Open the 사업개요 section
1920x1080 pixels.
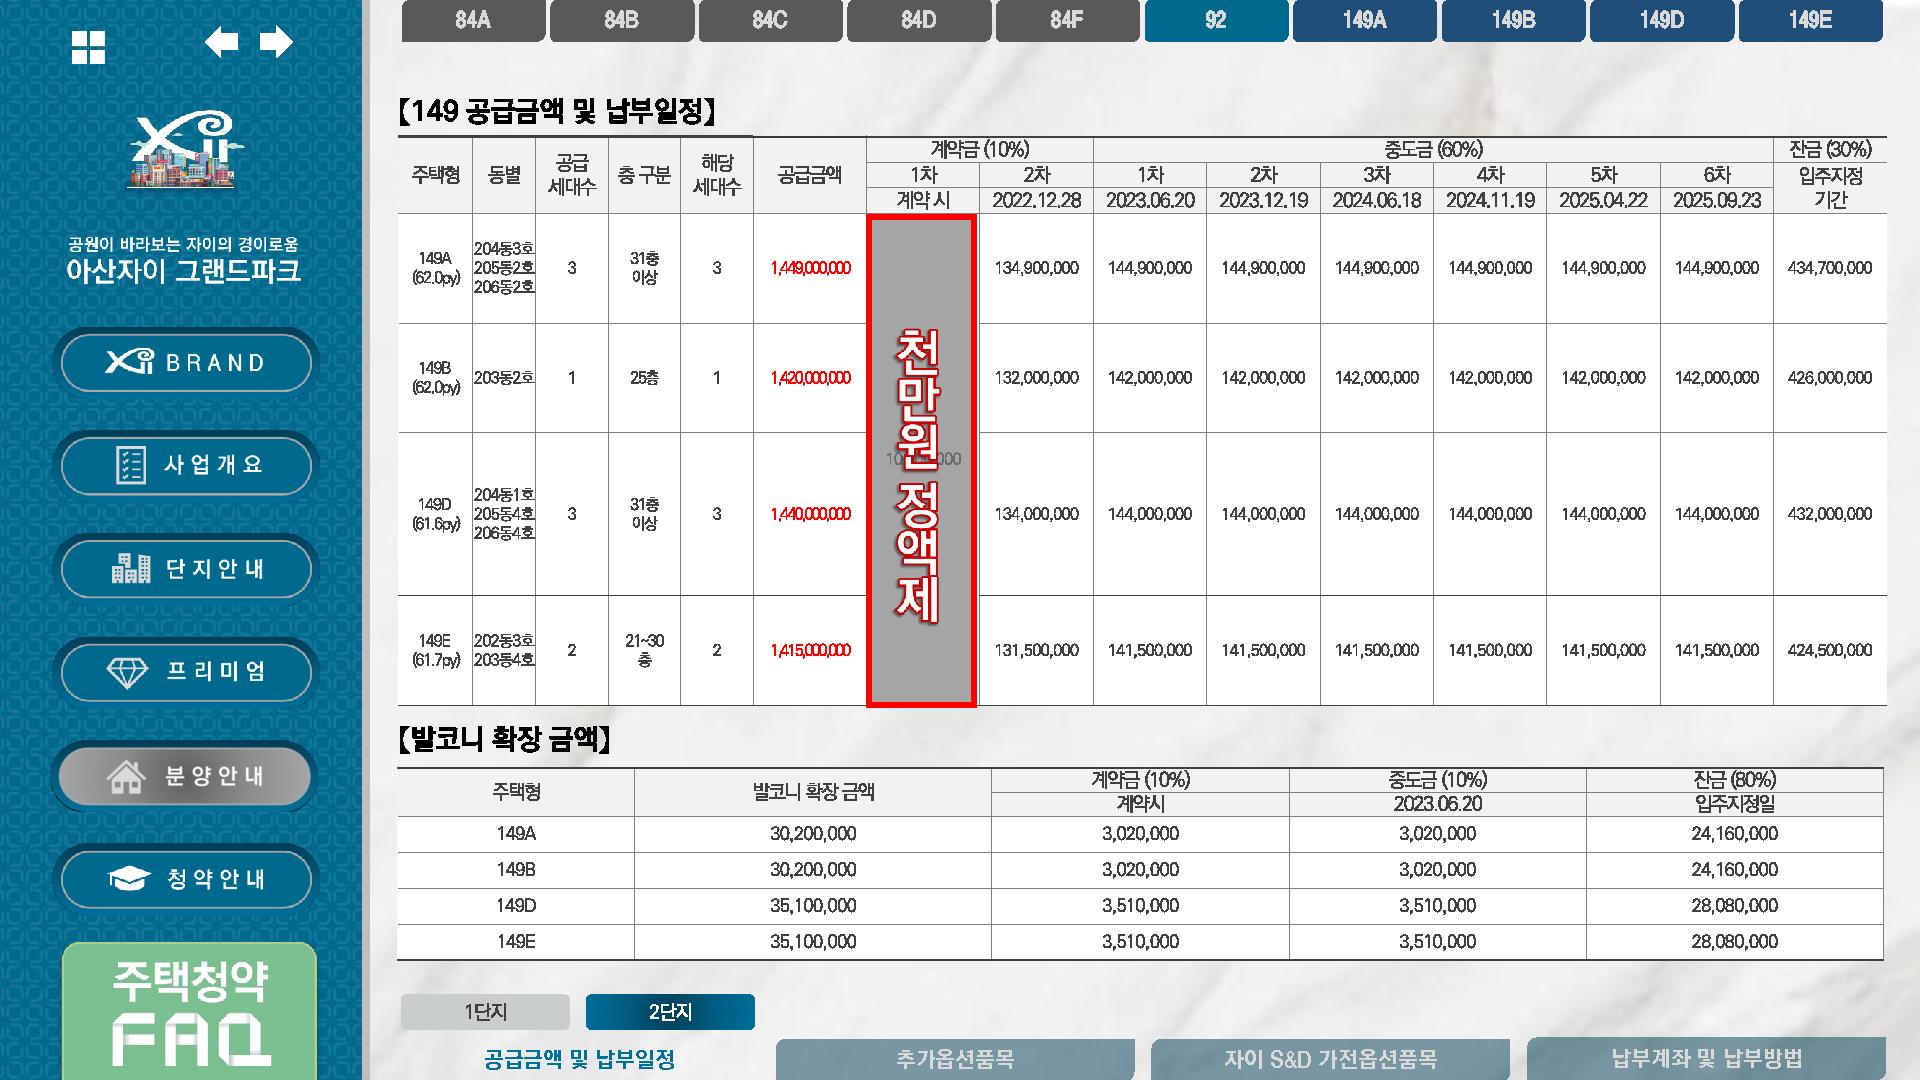pos(186,465)
